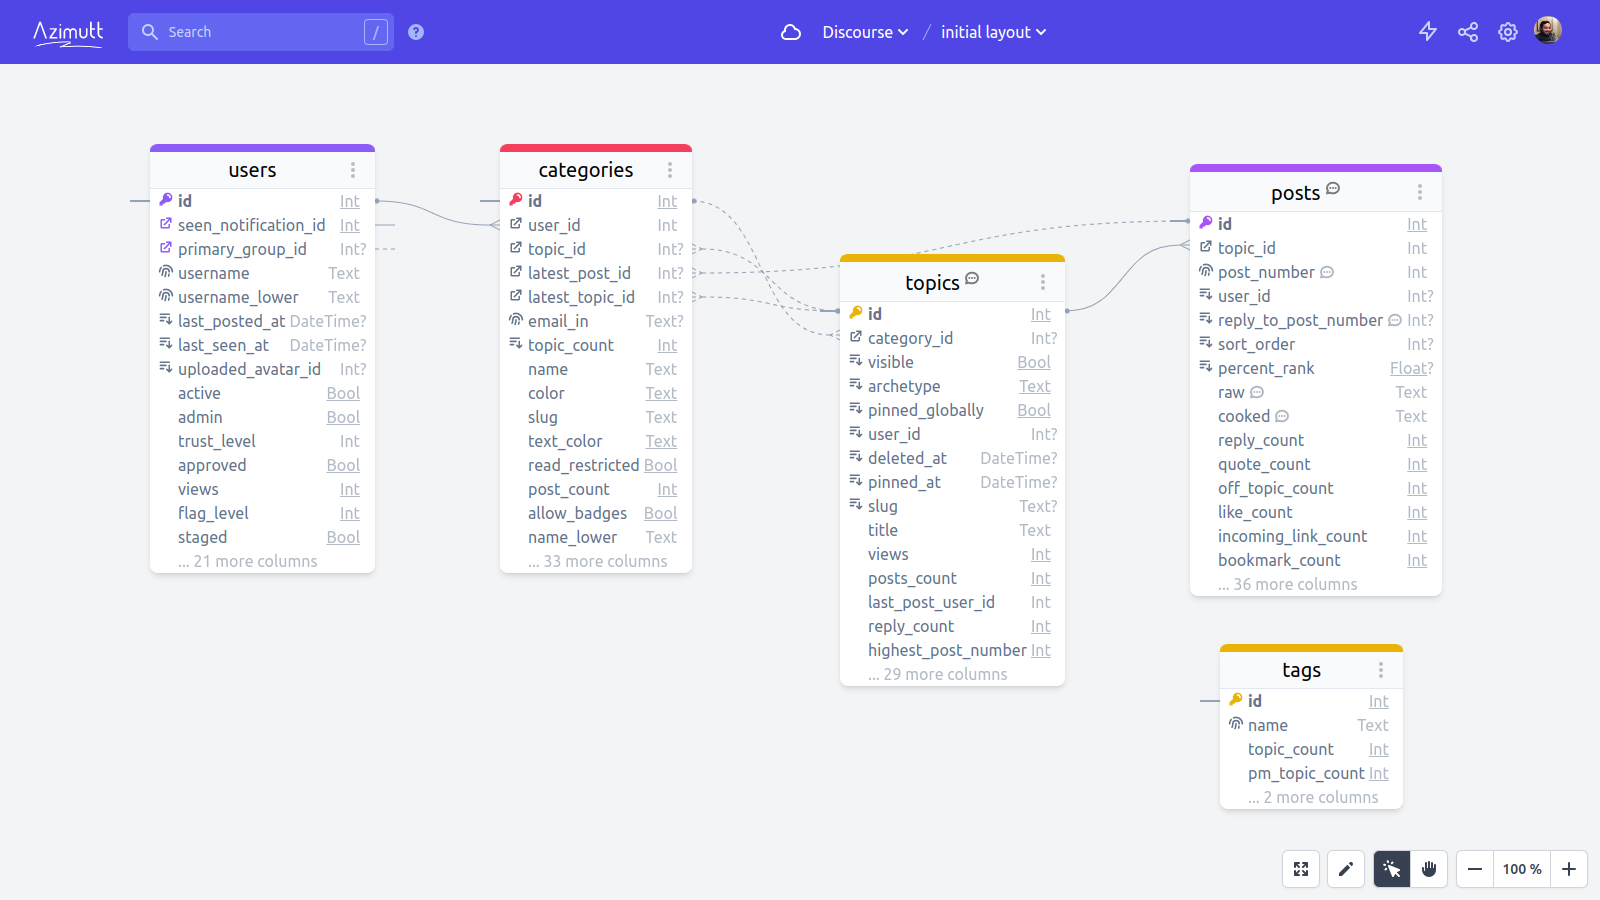Screen dimensions: 1600x900
Task: Click the share diagram icon
Action: [1467, 31]
